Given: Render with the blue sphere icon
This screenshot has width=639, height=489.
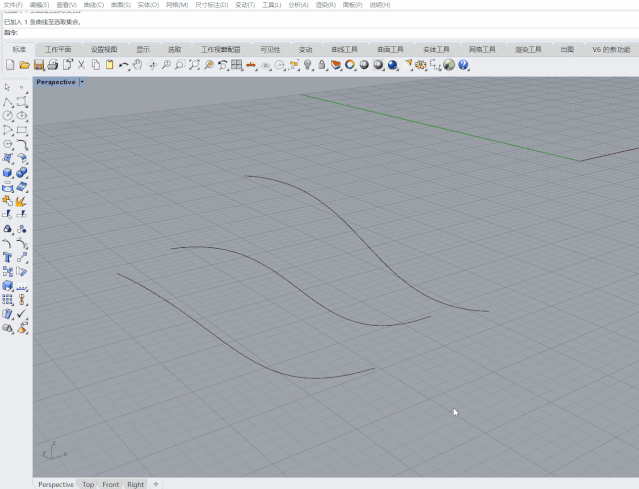Looking at the screenshot, I should (392, 65).
